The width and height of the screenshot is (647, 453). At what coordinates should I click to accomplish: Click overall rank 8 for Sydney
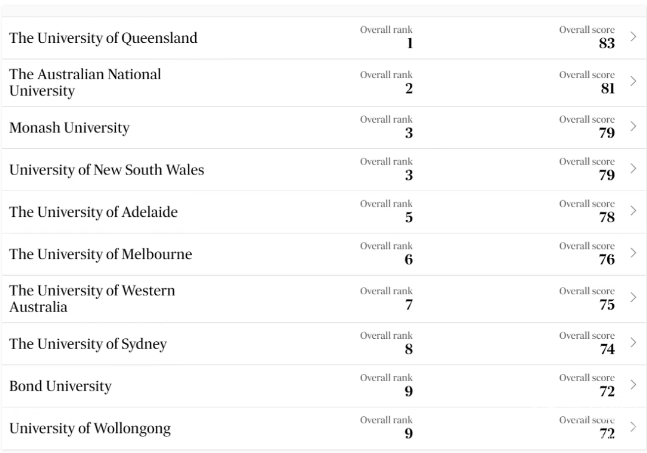click(x=409, y=349)
